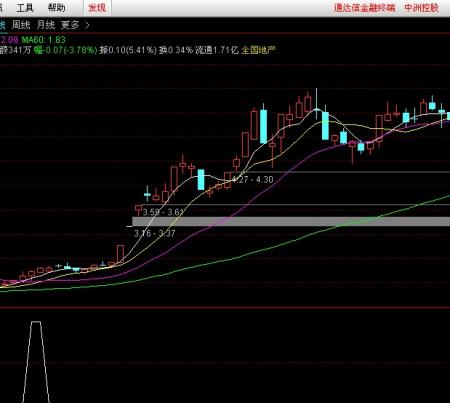Screen dimensions: 450x403
Task: Open the 更多 period options
Action: point(70,25)
